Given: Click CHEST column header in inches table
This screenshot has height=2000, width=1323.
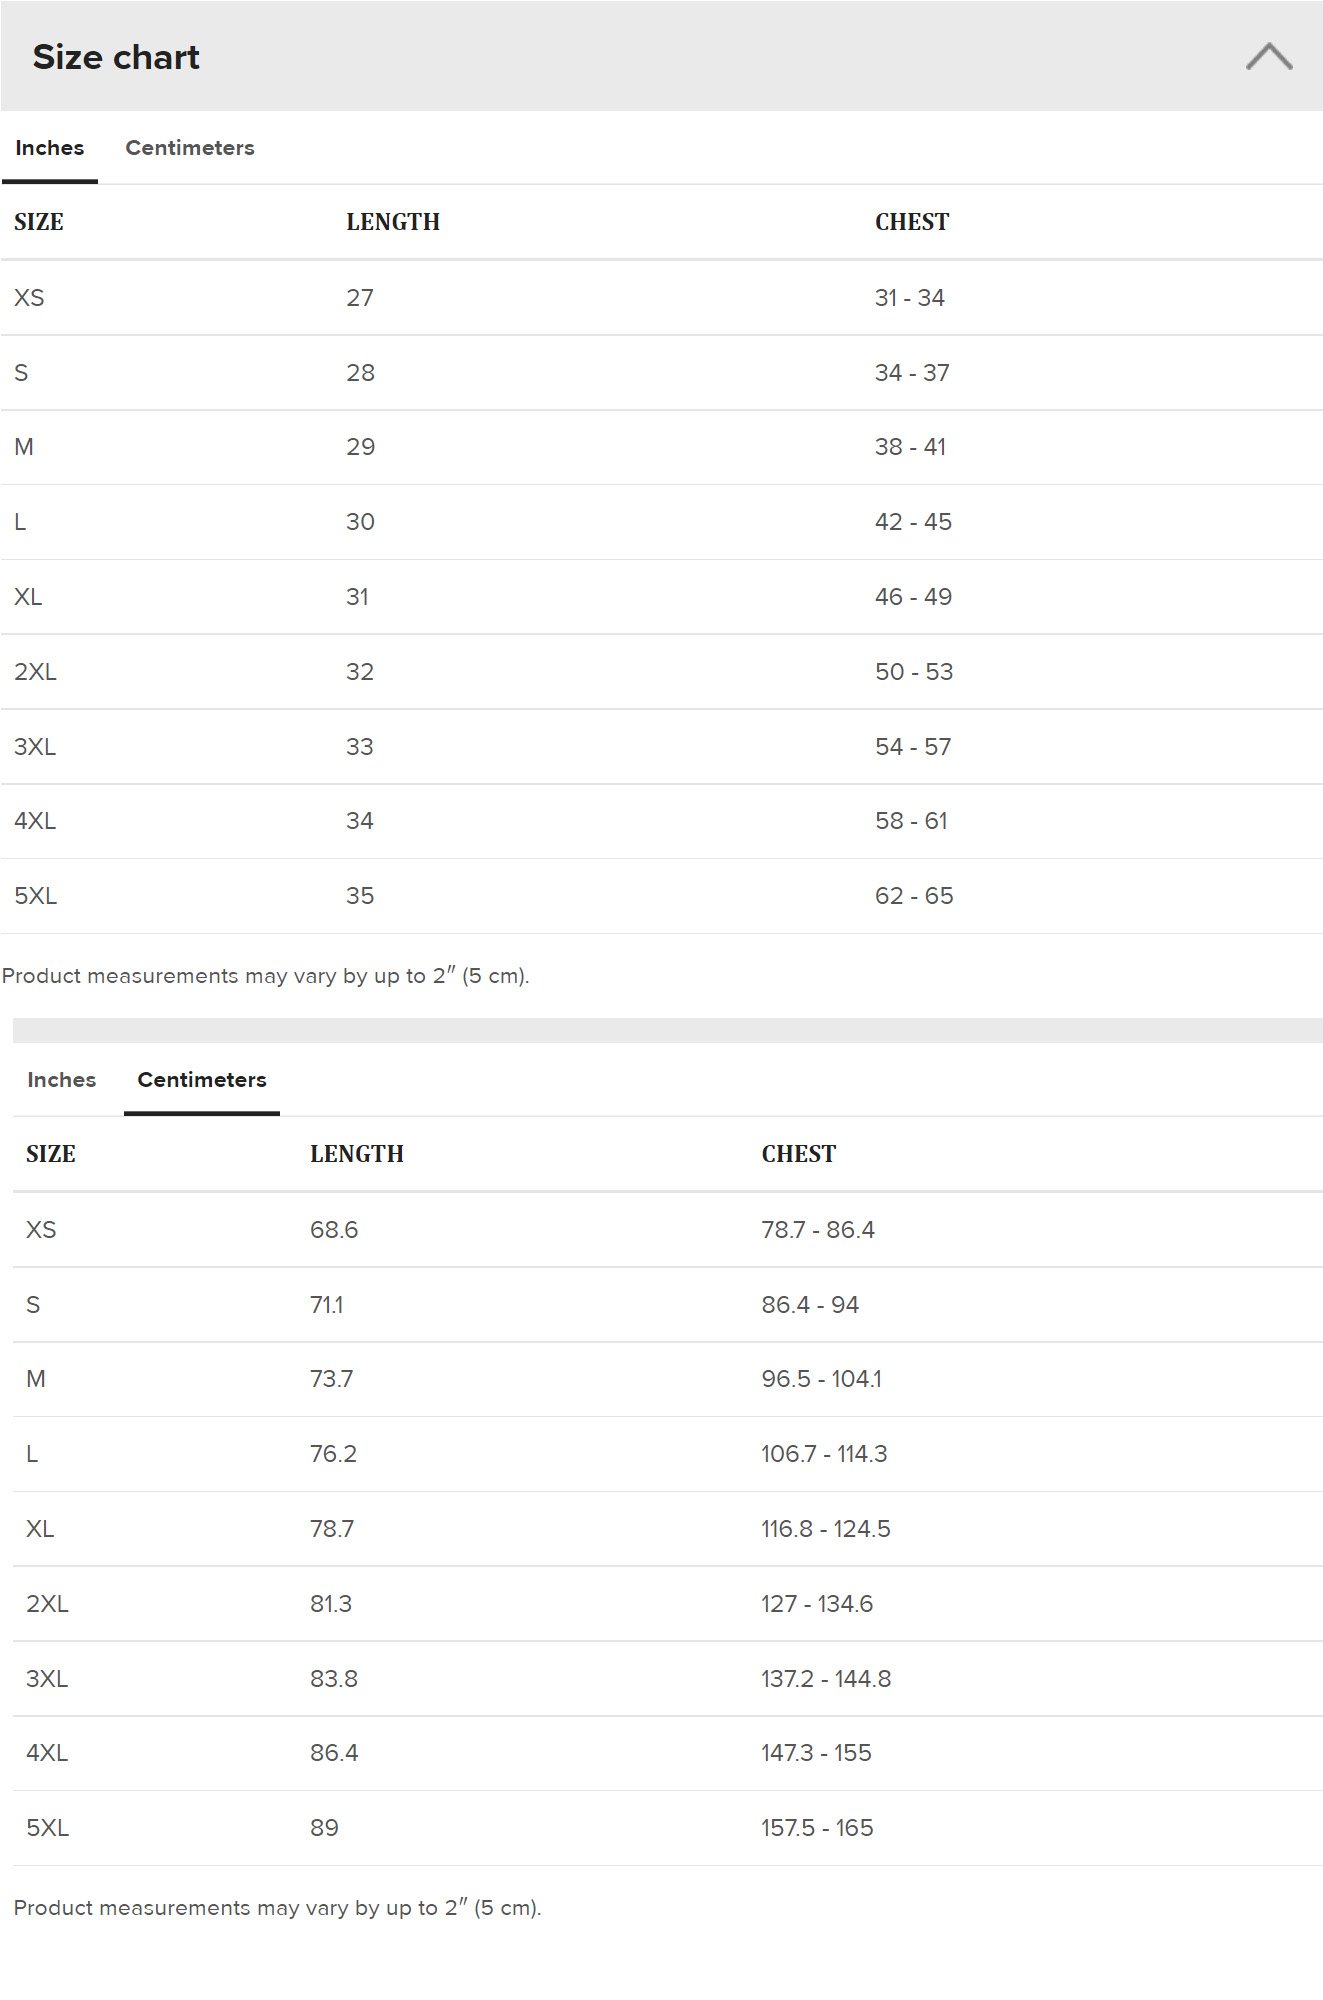Looking at the screenshot, I should coord(912,222).
